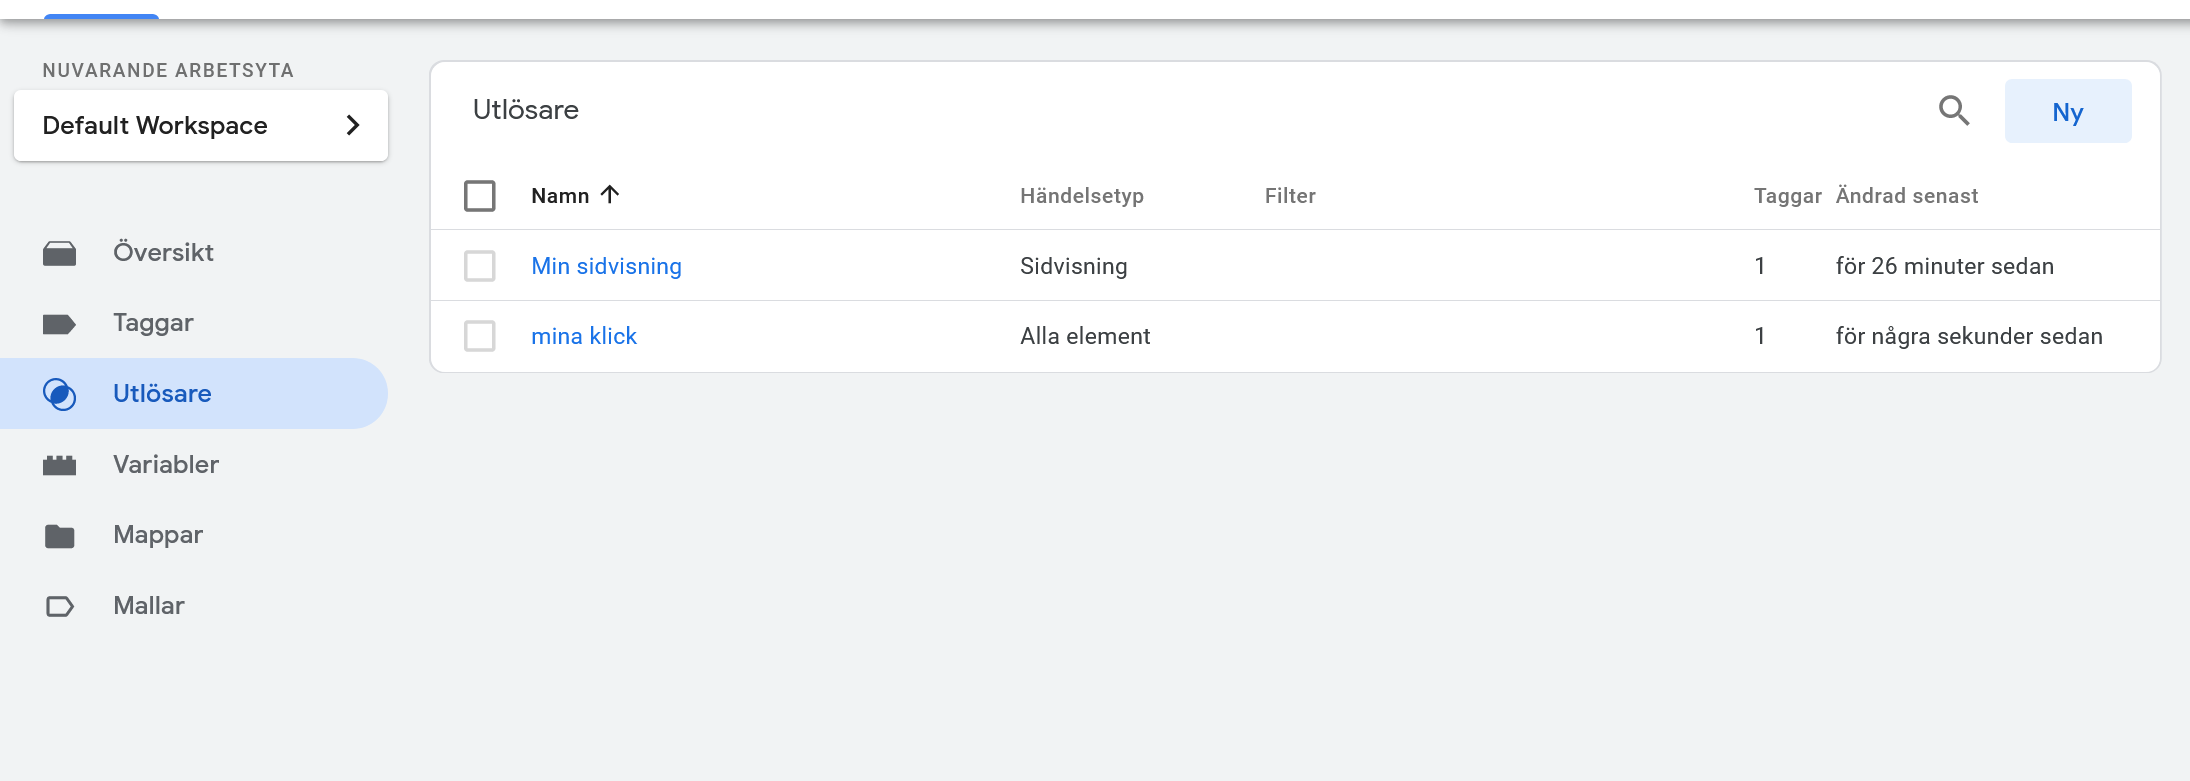Sort by the Händelsetyp column header
The height and width of the screenshot is (781, 2190).
(1081, 196)
